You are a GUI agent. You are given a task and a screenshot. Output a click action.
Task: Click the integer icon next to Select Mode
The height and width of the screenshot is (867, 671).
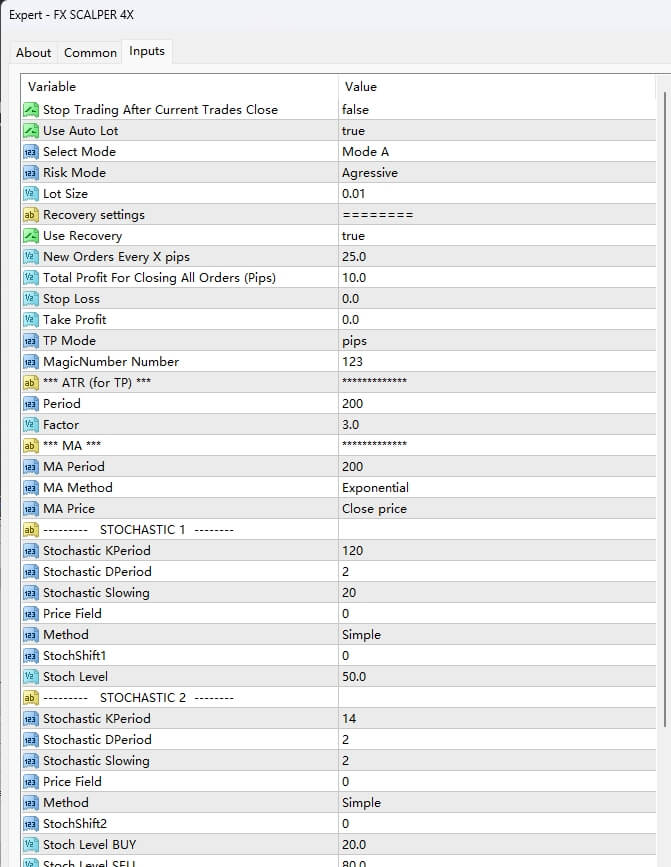(30, 152)
